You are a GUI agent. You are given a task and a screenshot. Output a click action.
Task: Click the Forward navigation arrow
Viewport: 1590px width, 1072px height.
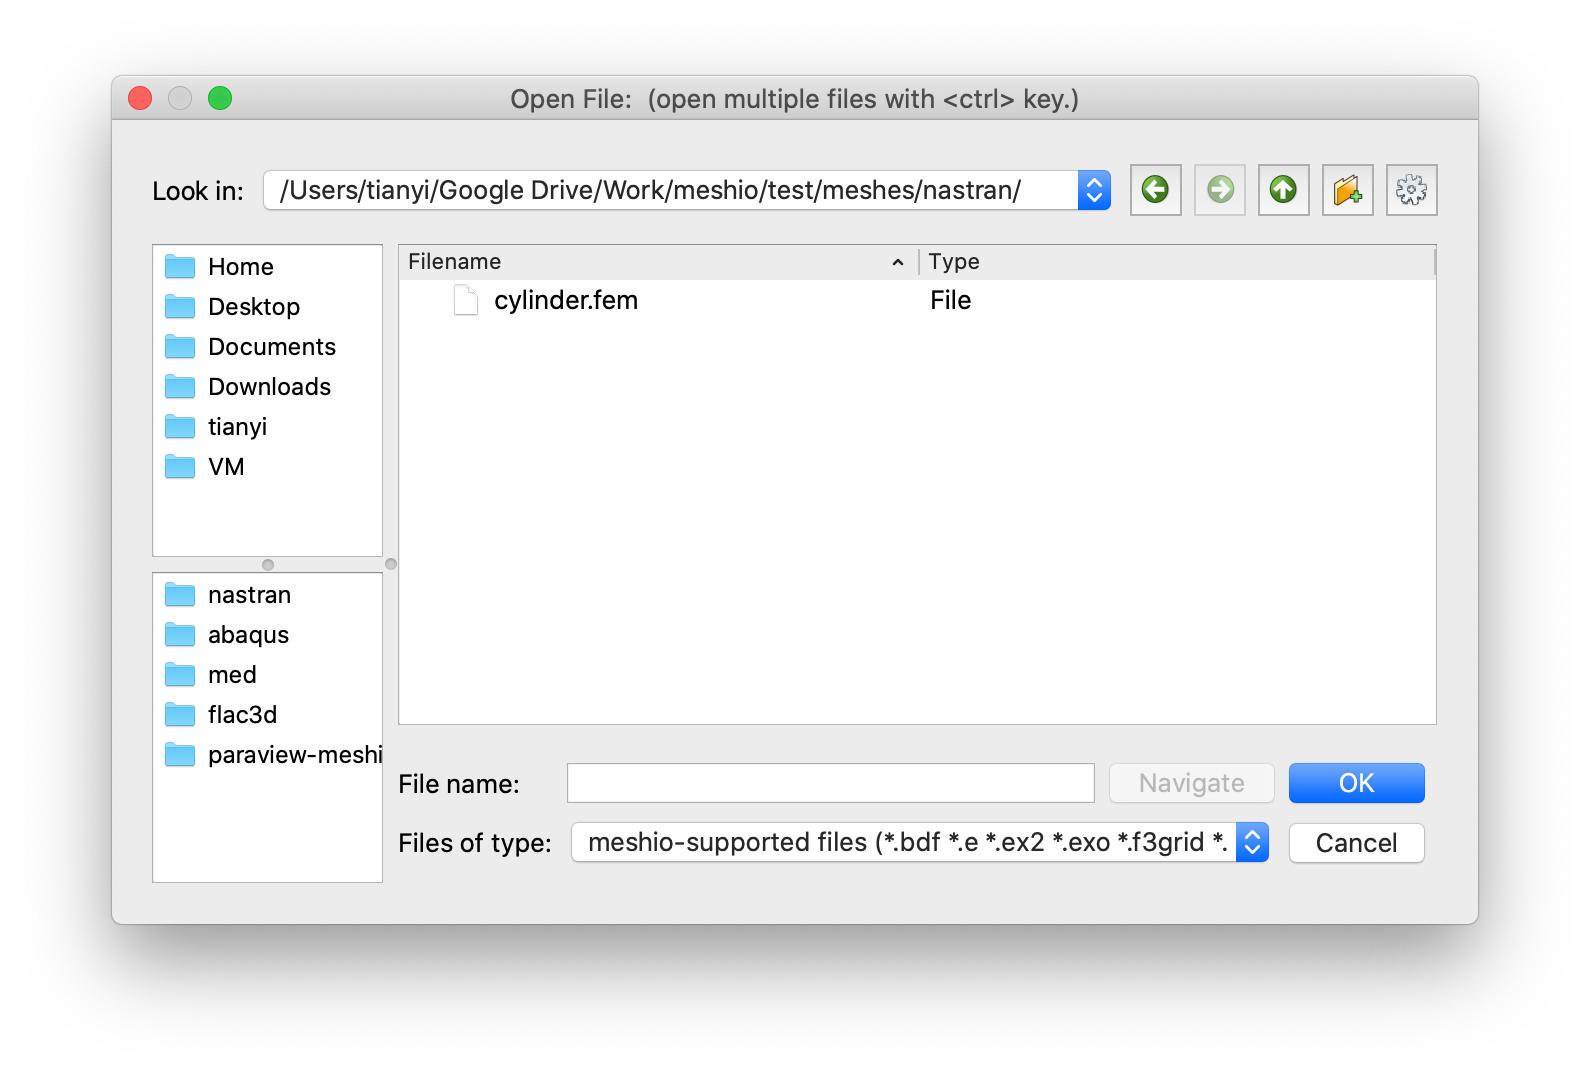1220,190
